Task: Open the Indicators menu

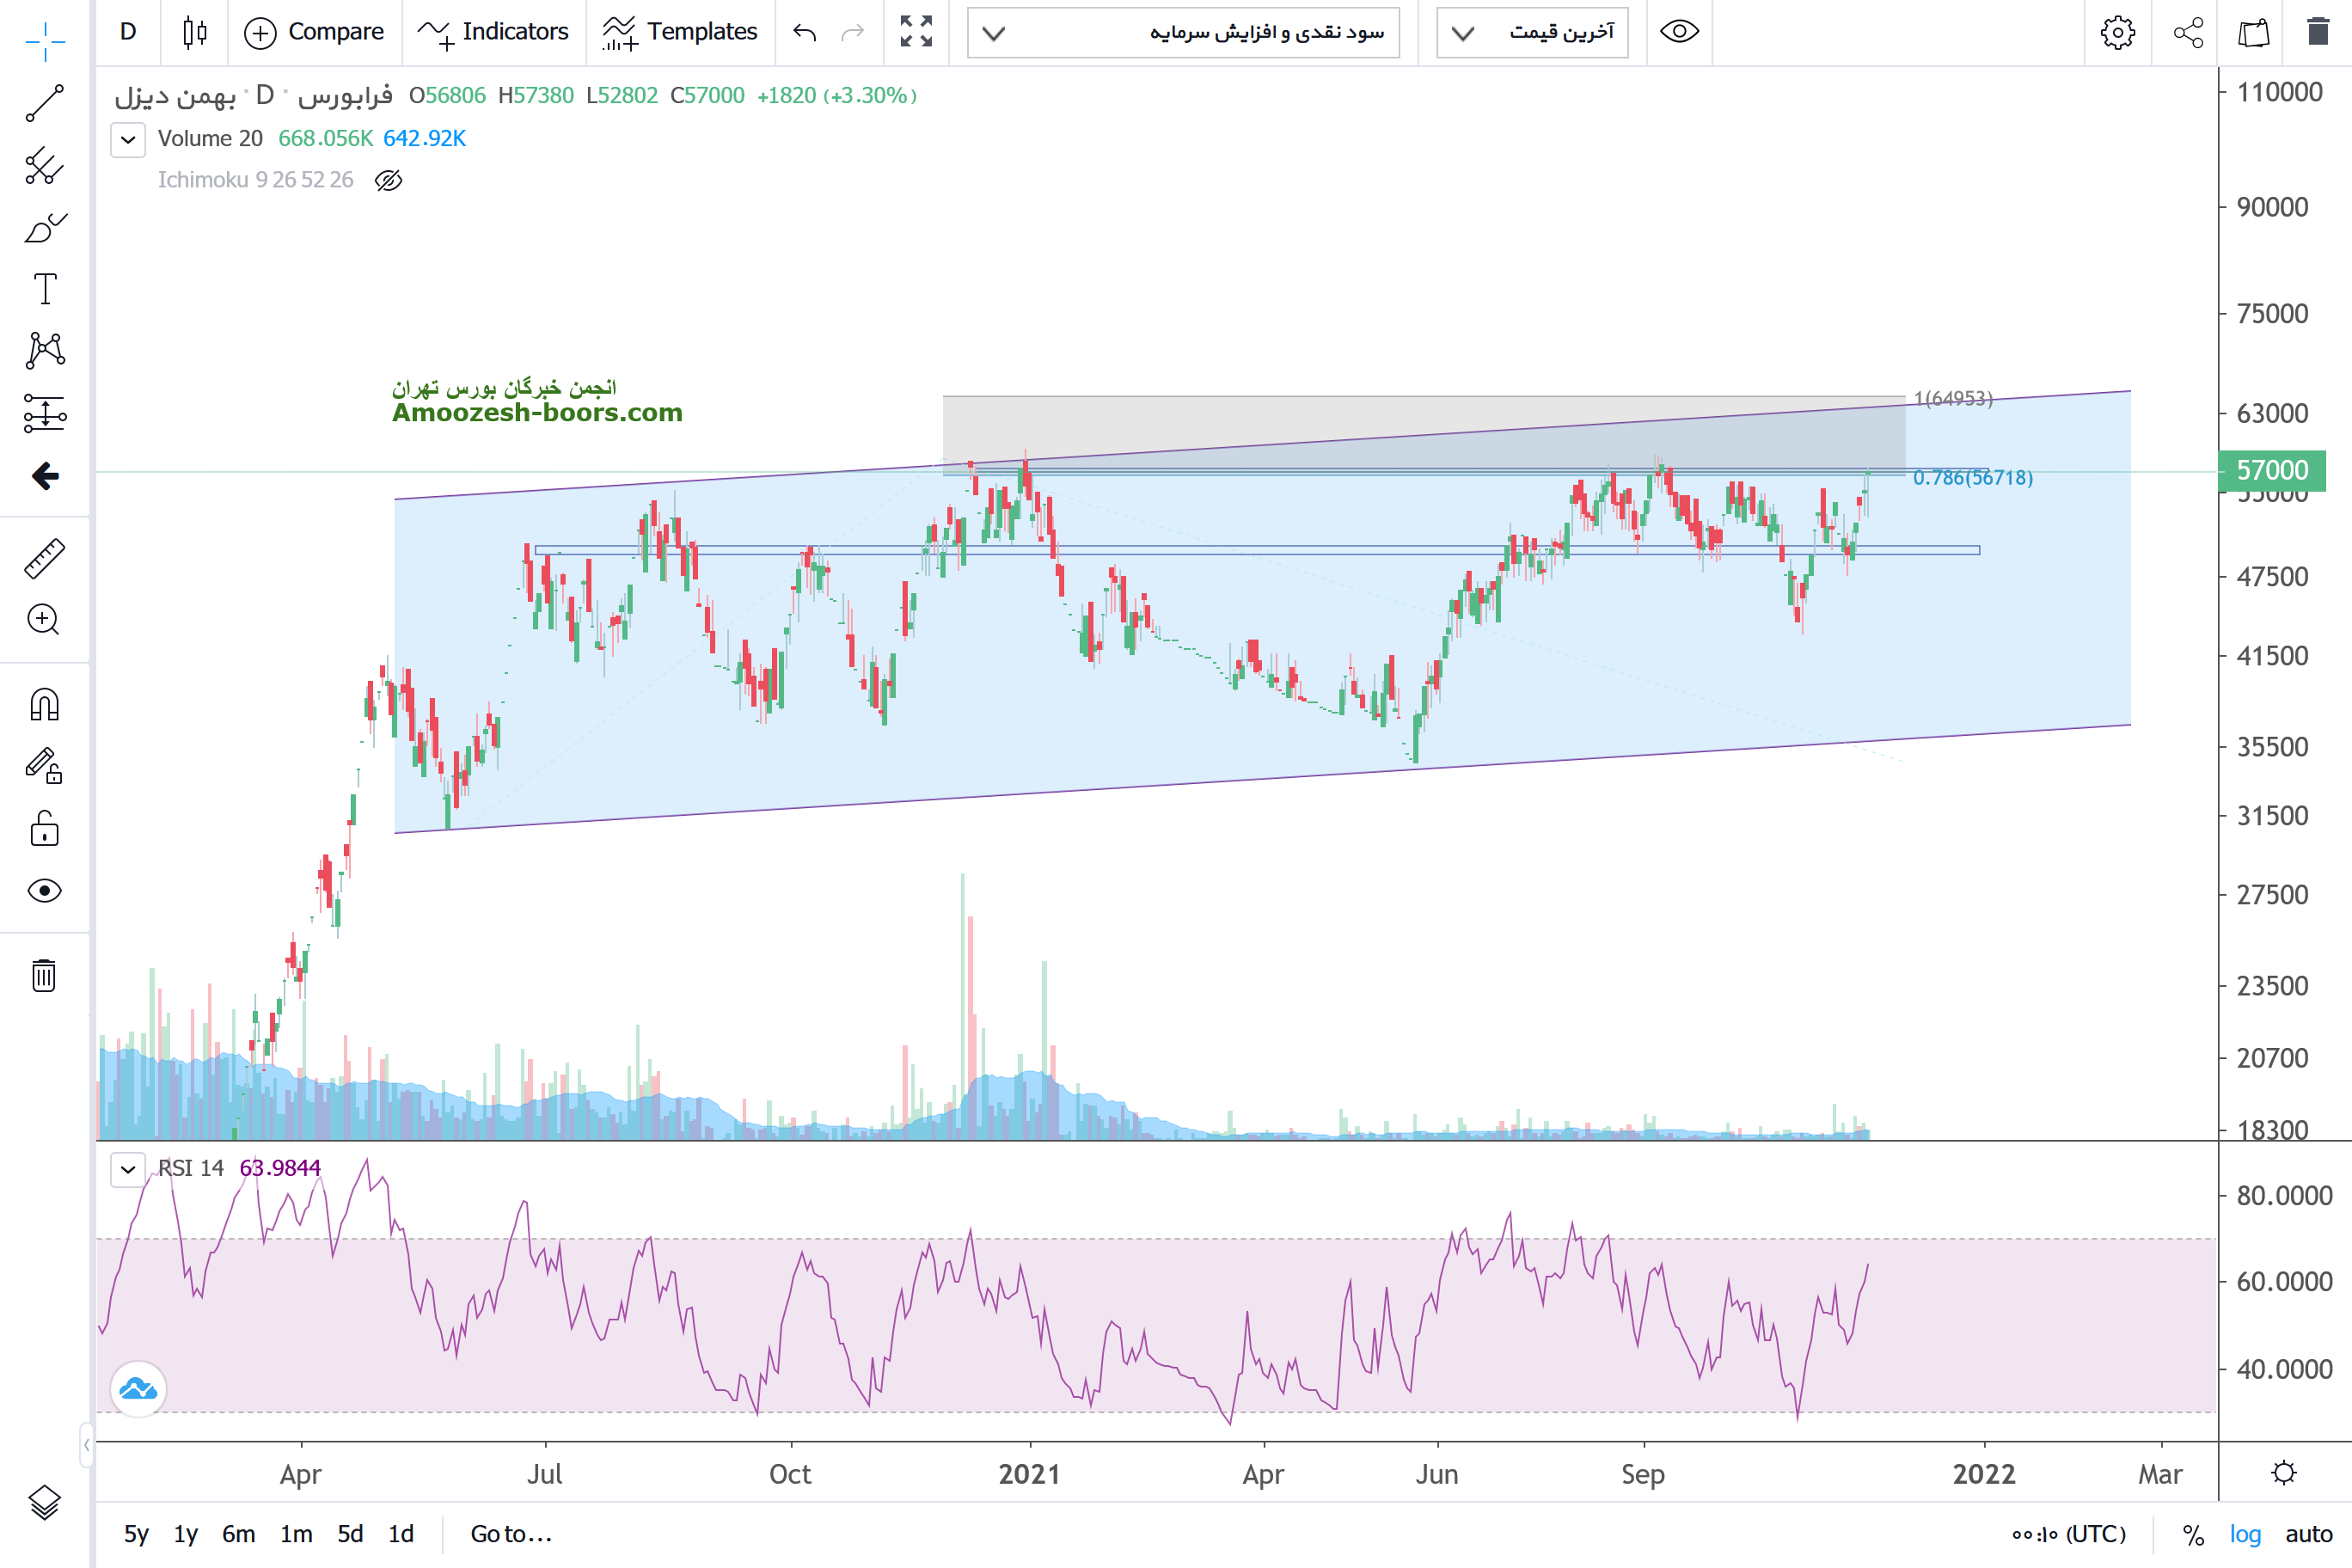Action: point(494,32)
